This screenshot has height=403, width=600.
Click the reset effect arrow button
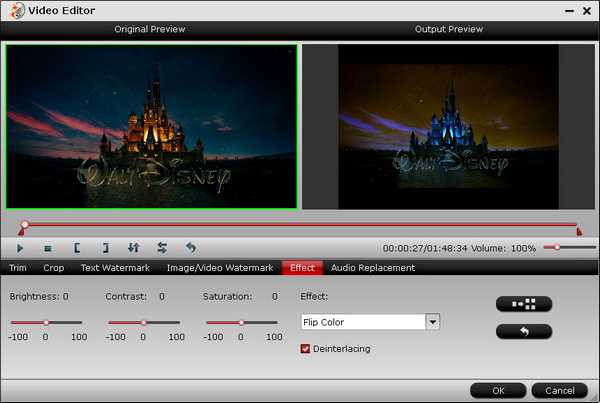[524, 331]
